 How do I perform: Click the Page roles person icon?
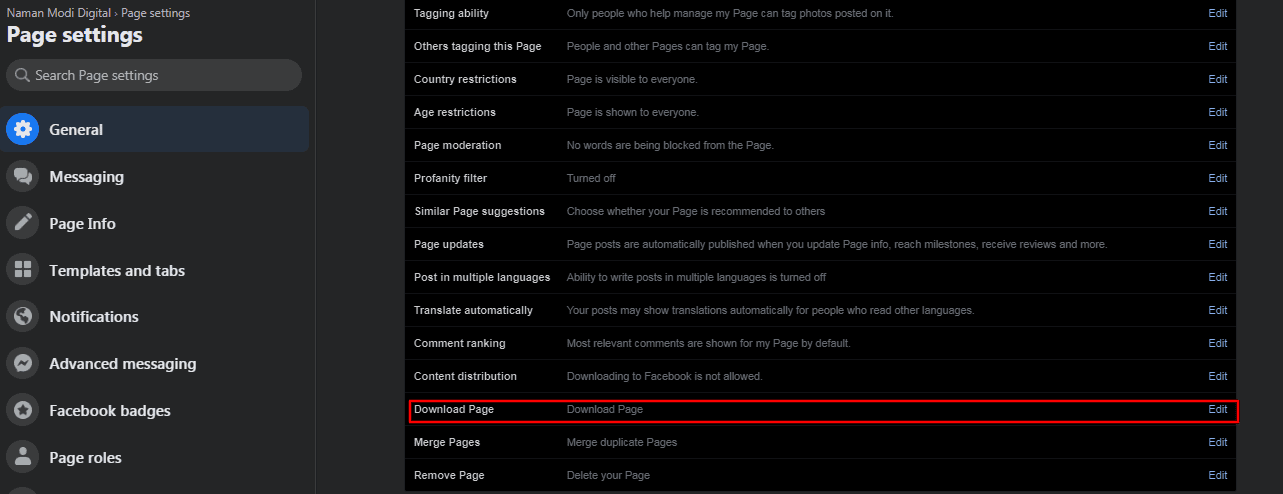[23, 457]
